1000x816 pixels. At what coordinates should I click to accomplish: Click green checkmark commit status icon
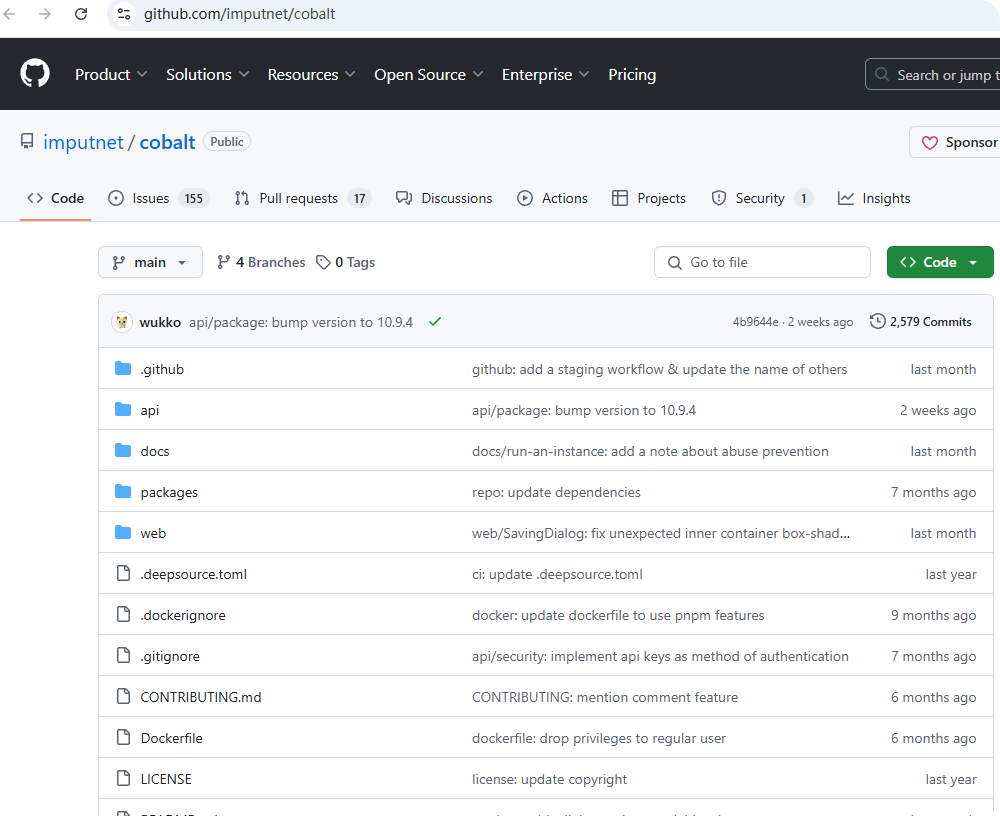coord(435,322)
